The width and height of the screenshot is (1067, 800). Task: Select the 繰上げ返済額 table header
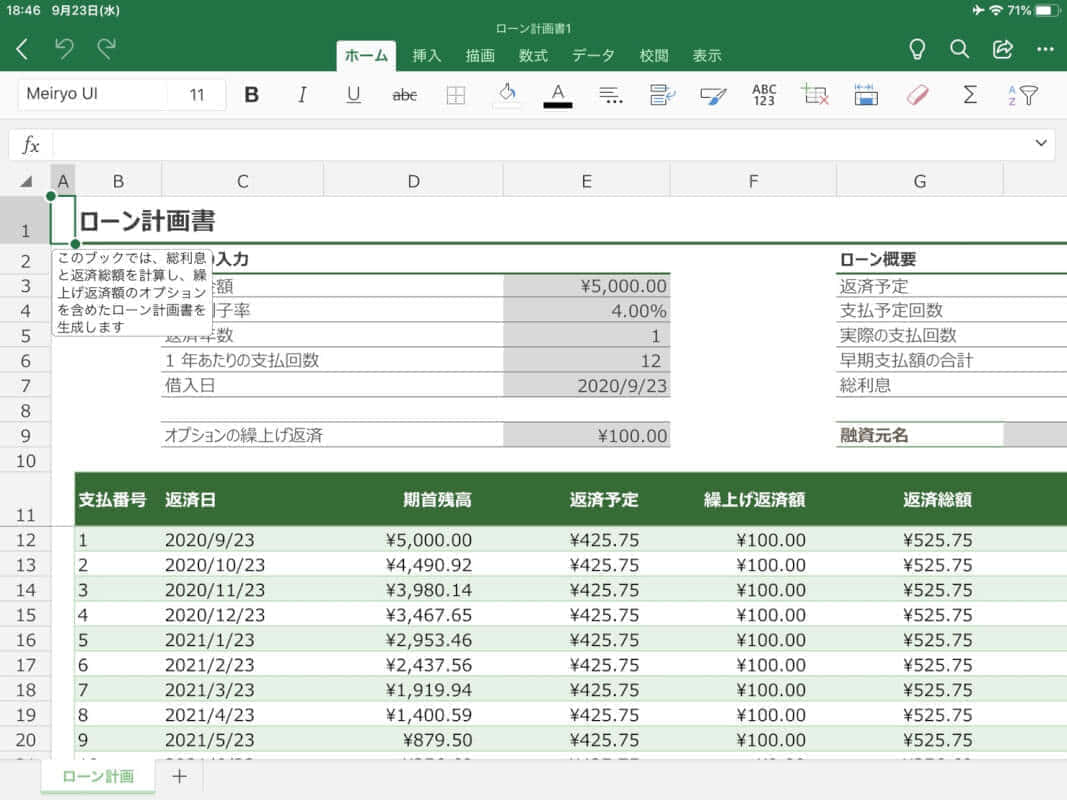[x=755, y=500]
